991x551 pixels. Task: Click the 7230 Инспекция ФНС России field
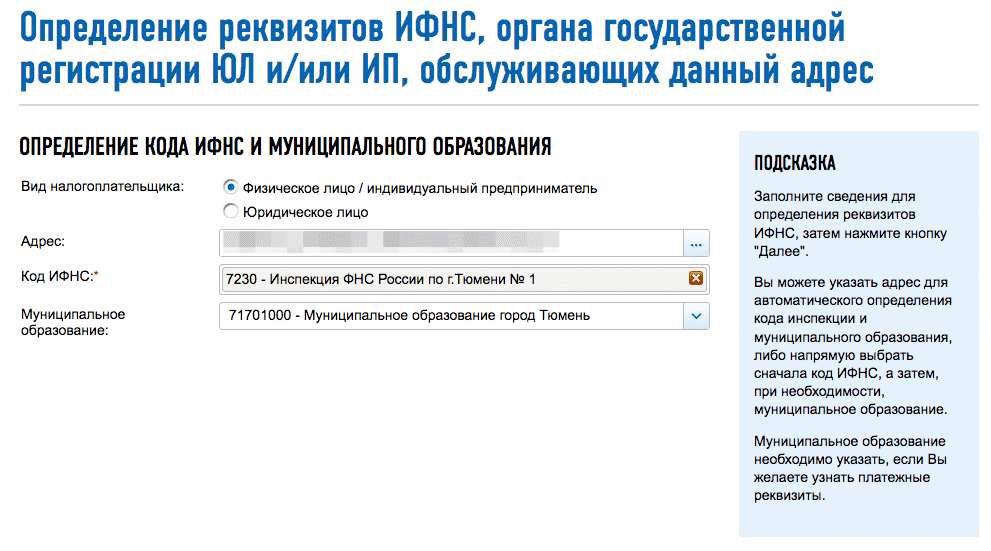(450, 279)
